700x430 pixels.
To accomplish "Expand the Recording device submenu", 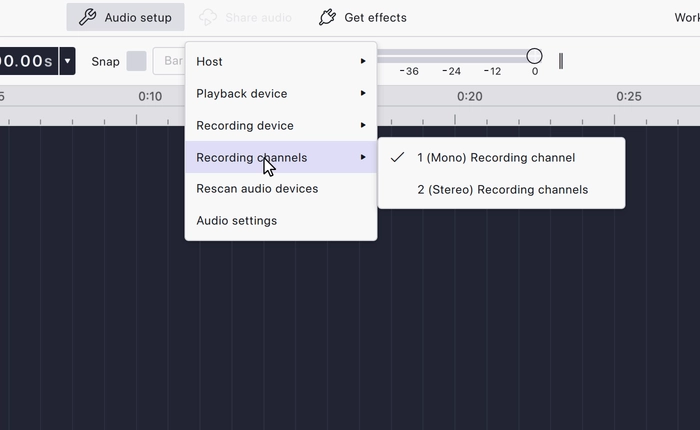I will 281,125.
